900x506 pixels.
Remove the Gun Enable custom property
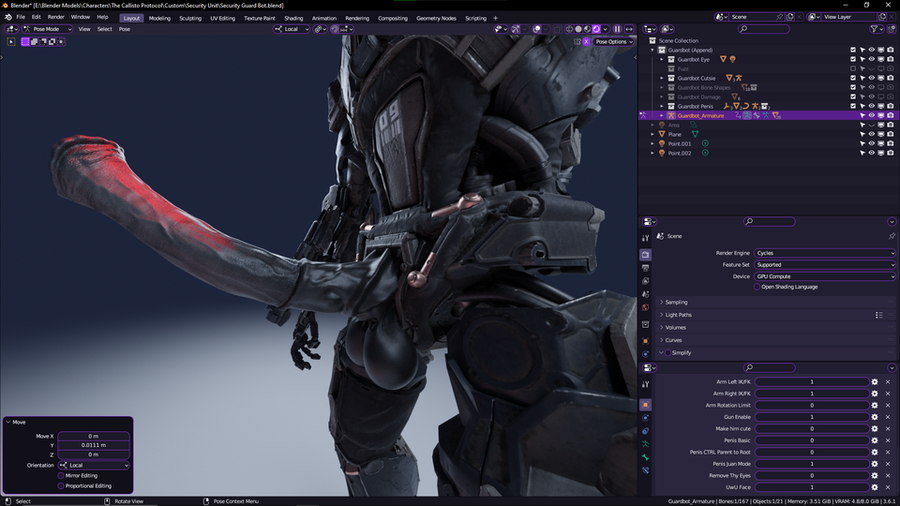(888, 417)
